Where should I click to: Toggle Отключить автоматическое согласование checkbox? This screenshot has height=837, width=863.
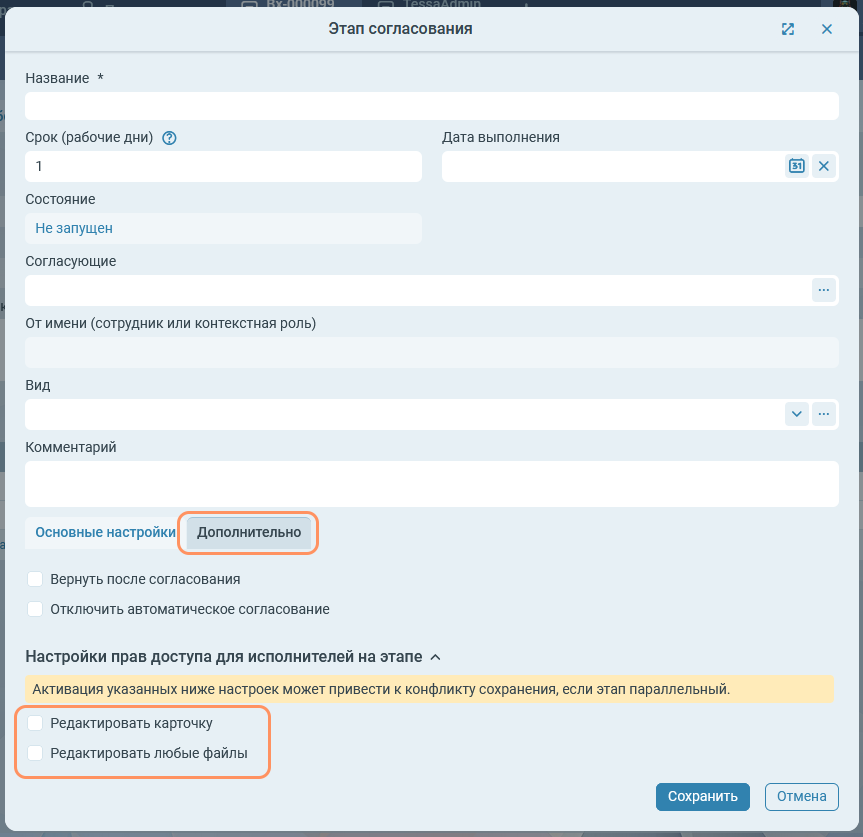[x=35, y=609]
